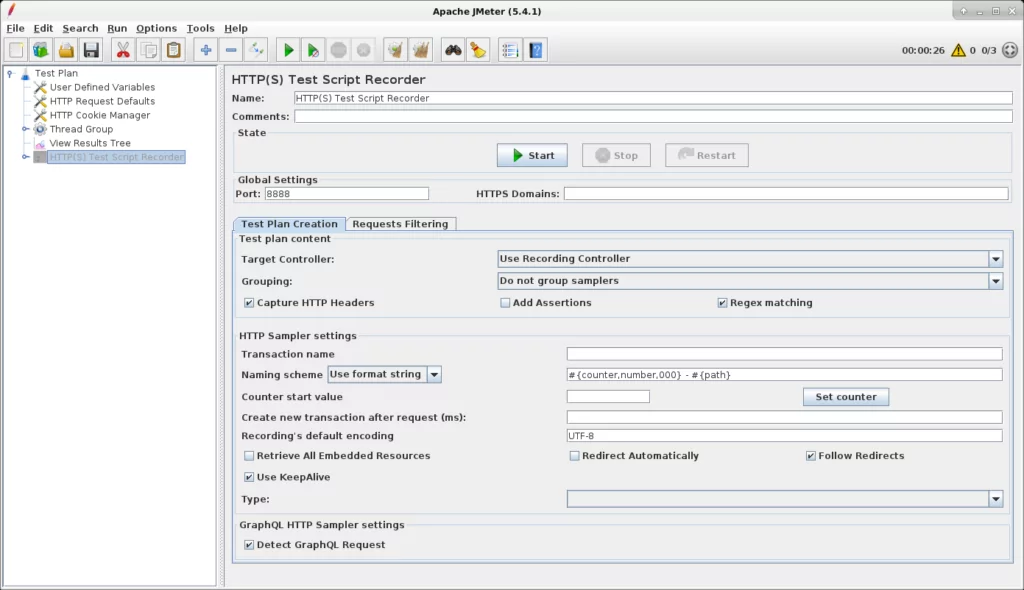1024x590 pixels.
Task: Expand all nodes with the plus icon
Action: pos(206,50)
